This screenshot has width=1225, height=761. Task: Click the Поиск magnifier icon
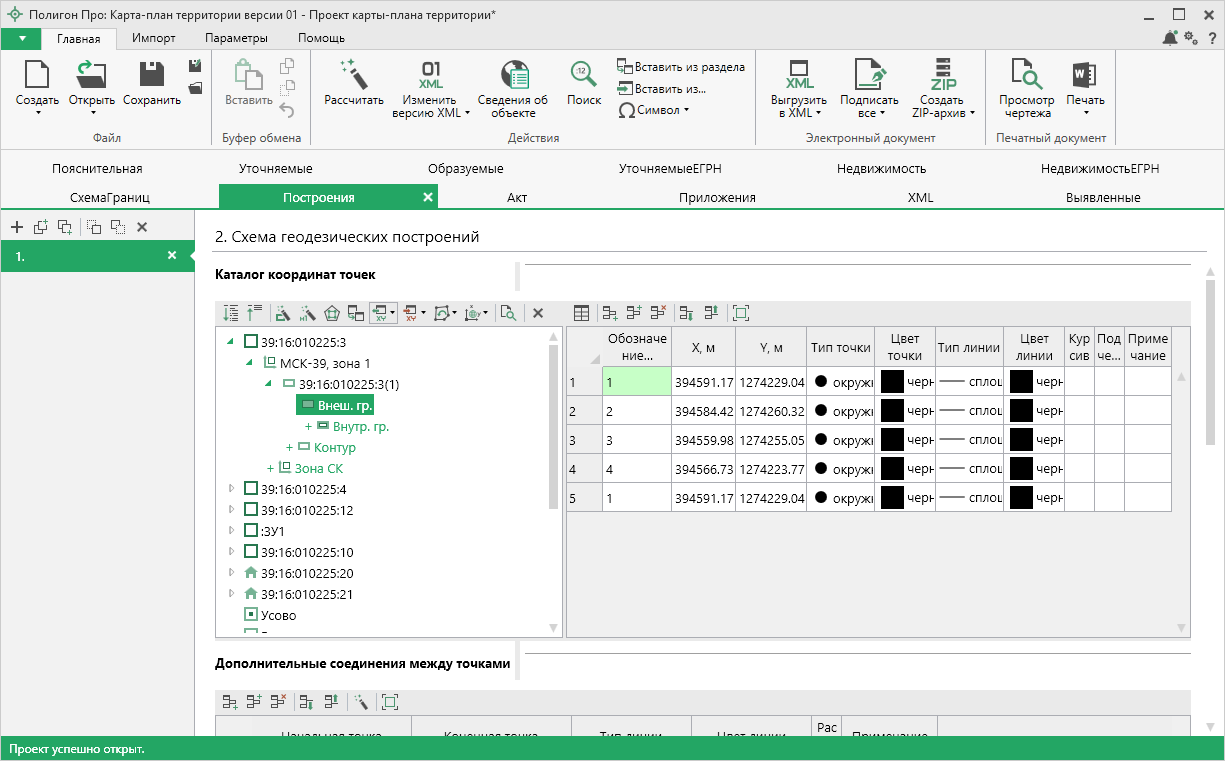(584, 74)
